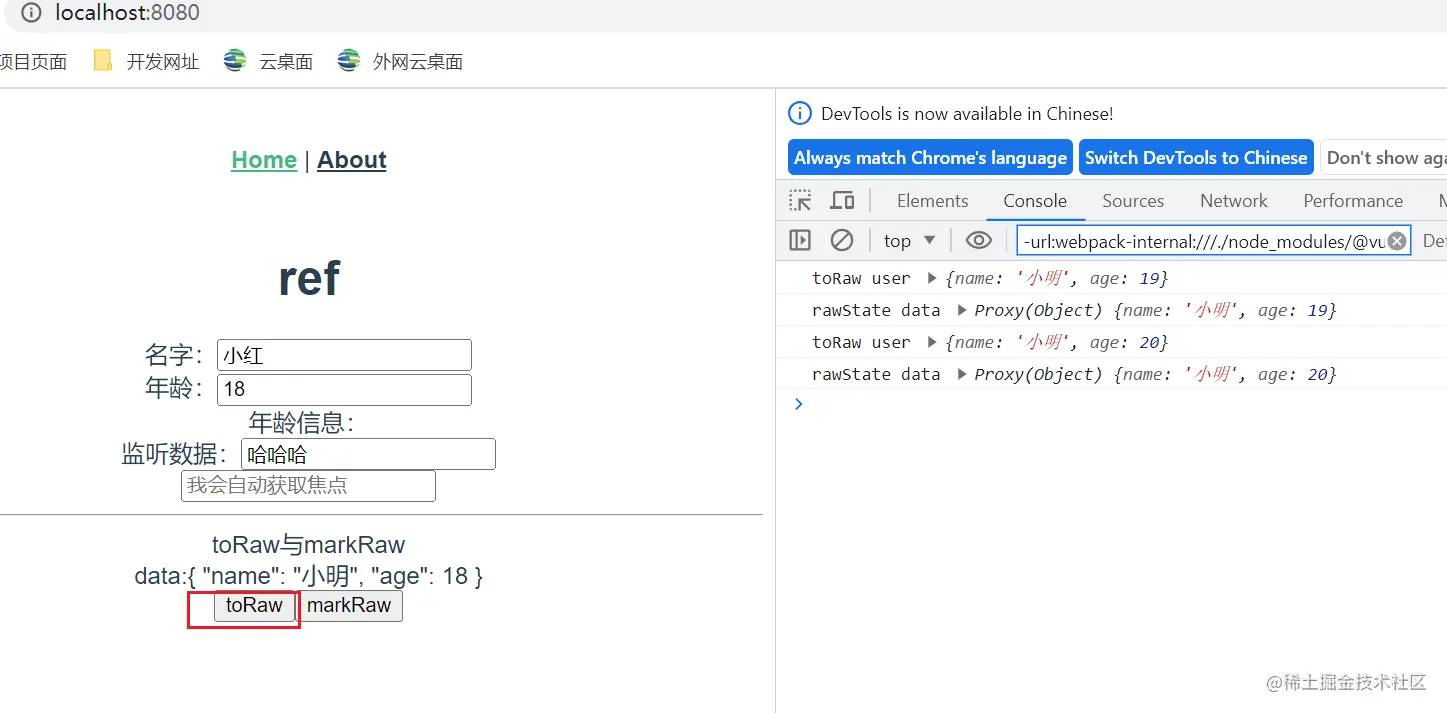This screenshot has height=713, width=1447.
Task: Click DevTools is now available in Chinese text
Action: tap(967, 113)
